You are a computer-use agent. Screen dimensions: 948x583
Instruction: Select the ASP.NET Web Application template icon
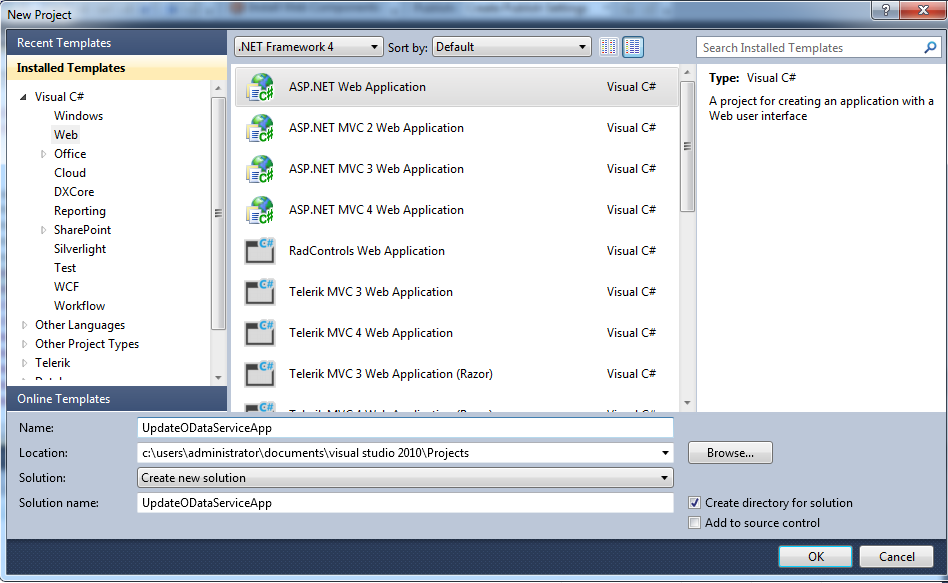click(260, 87)
